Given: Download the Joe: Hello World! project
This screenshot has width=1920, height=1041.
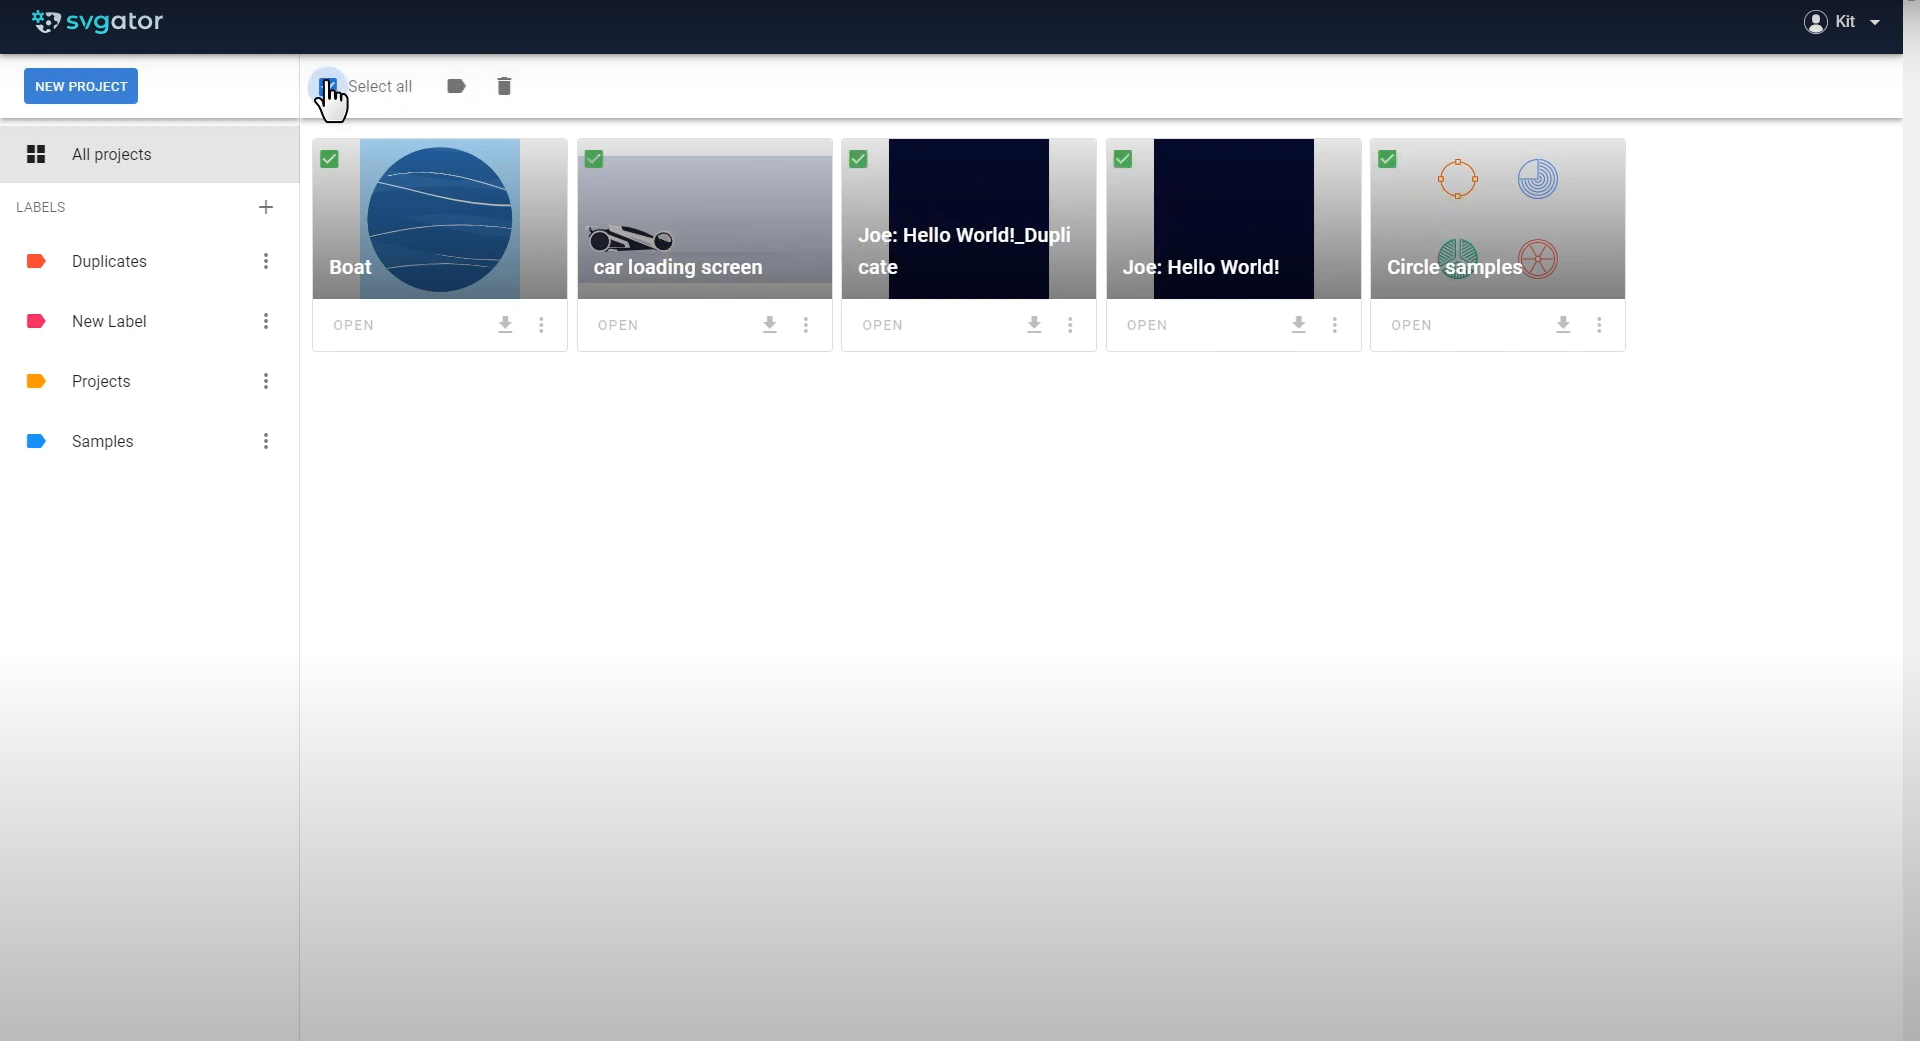Looking at the screenshot, I should 1299,325.
